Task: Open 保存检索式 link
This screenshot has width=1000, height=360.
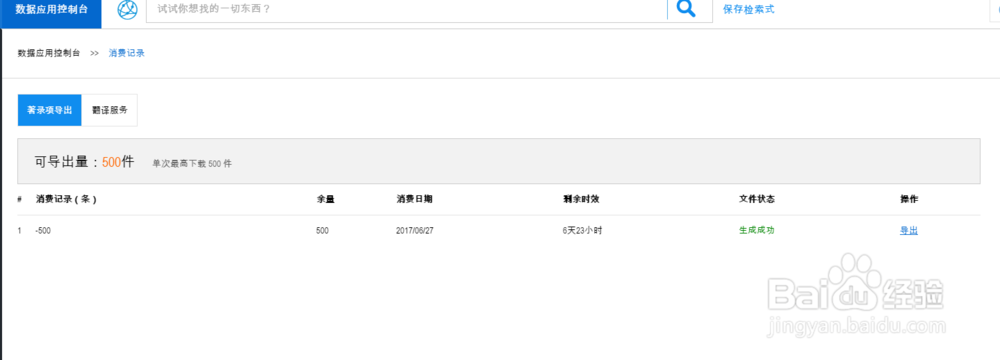Action: coord(749,10)
